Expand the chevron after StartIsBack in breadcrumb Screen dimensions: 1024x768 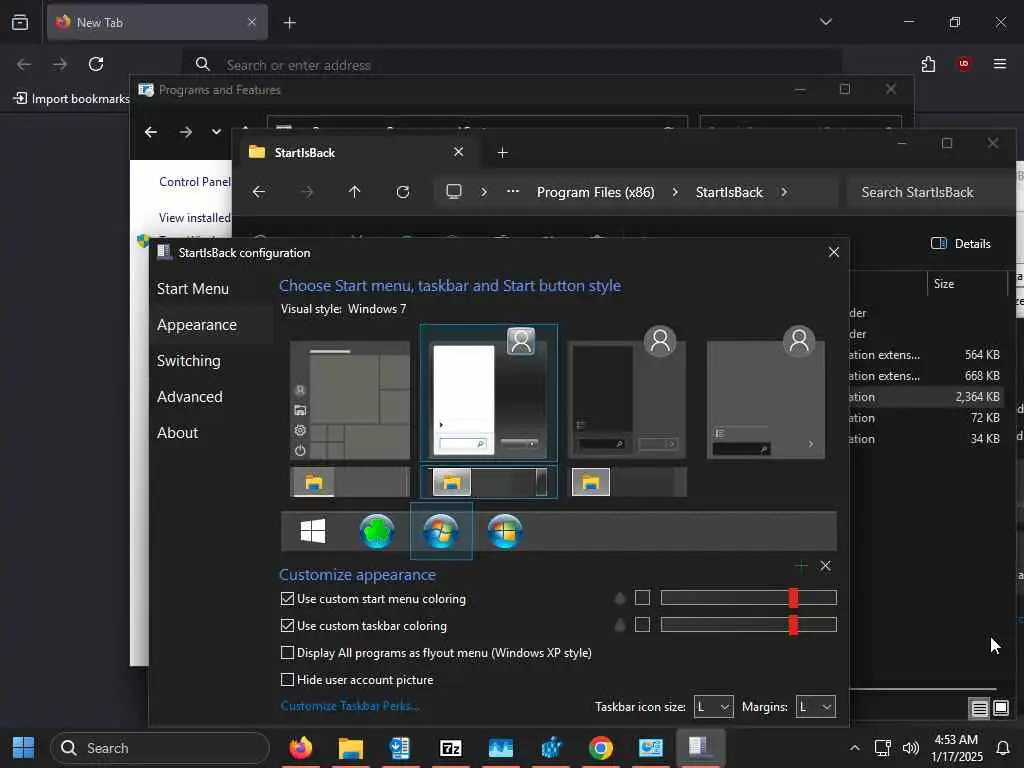784,192
